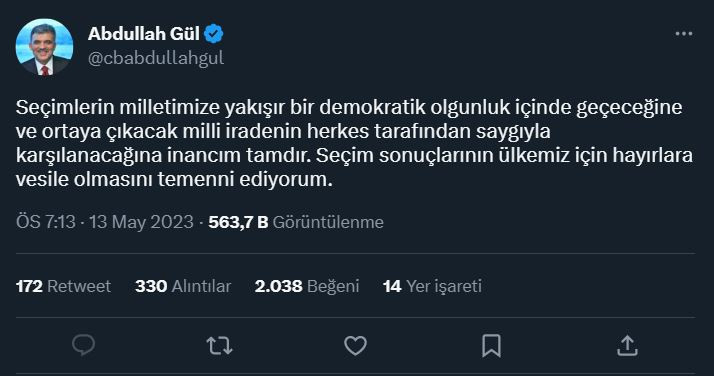Click the 563,7 B view count
The height and width of the screenshot is (376, 714).
point(238,222)
